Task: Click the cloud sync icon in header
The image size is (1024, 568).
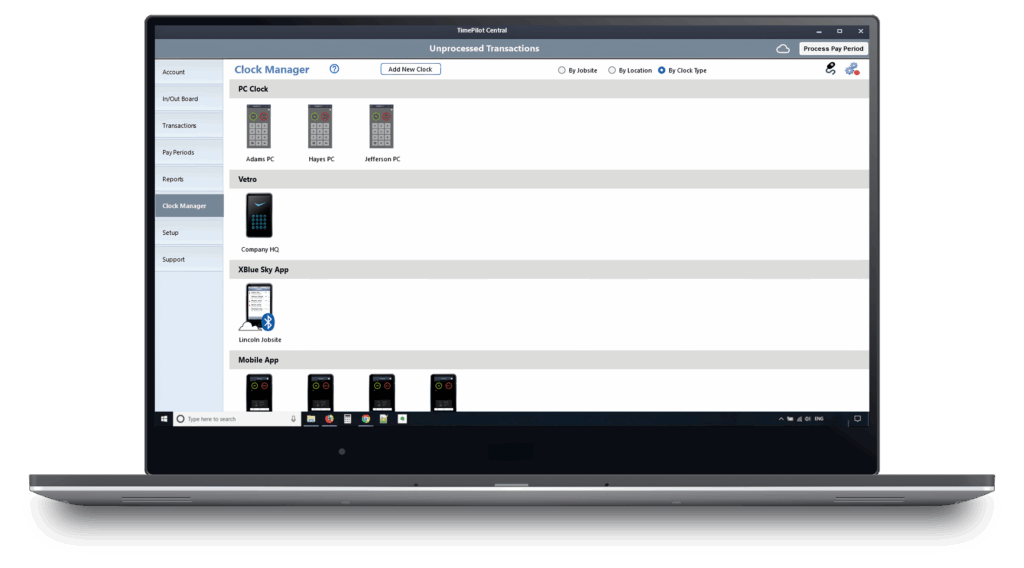Action: coord(783,49)
